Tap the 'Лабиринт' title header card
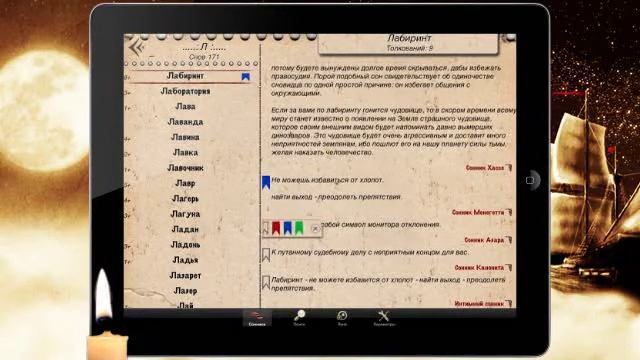Image resolution: width=640 pixels, height=360 pixels. [409, 43]
